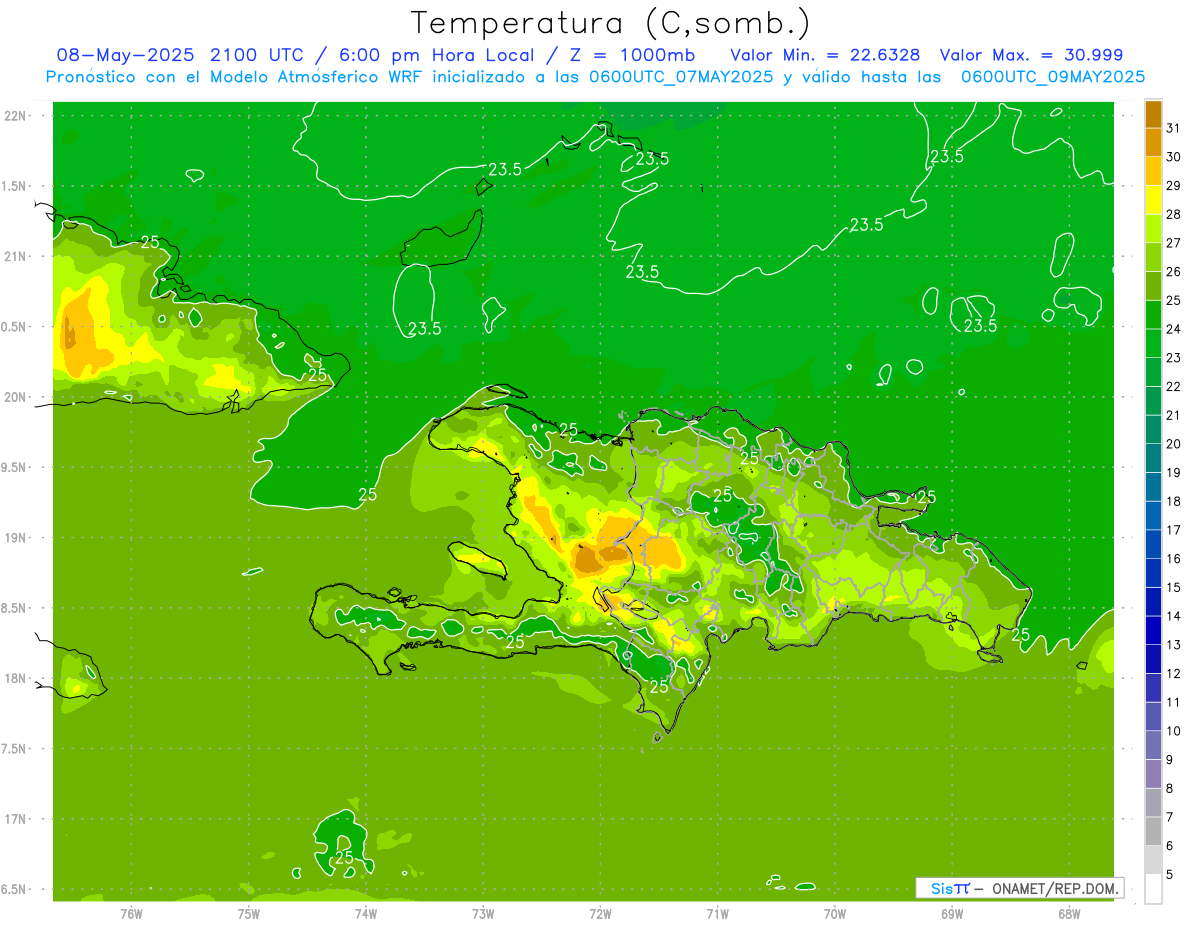Click the legend value "5"
Viewport: 1200px width, 927px height.
point(1170,875)
